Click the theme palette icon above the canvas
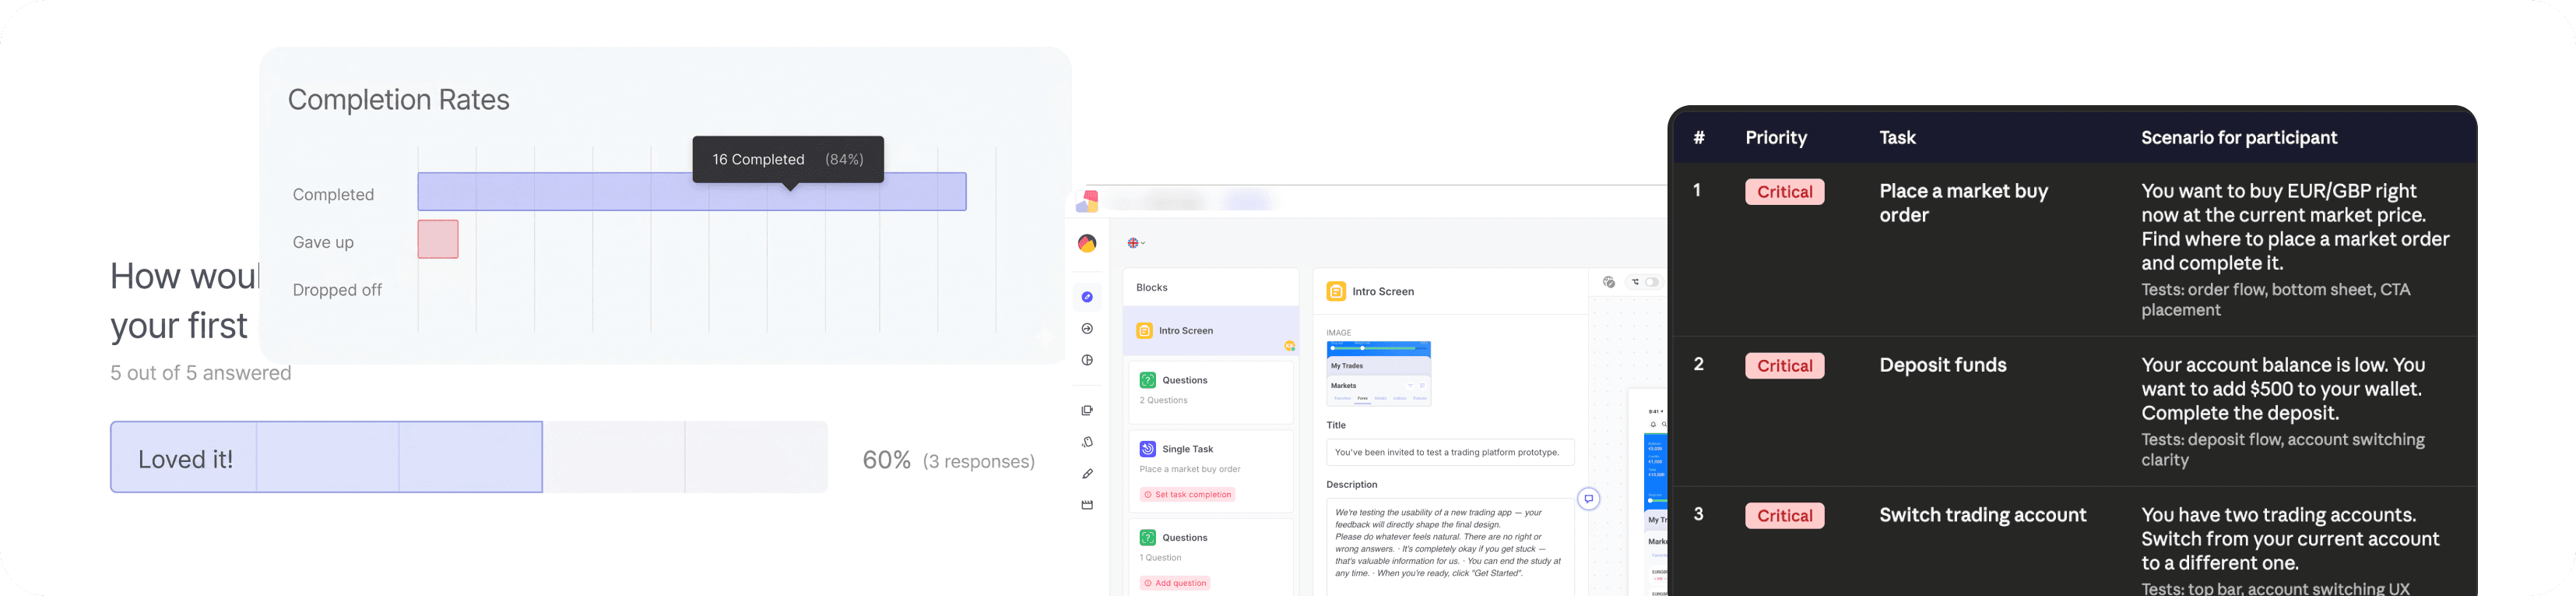The image size is (2576, 596). pos(1609,282)
